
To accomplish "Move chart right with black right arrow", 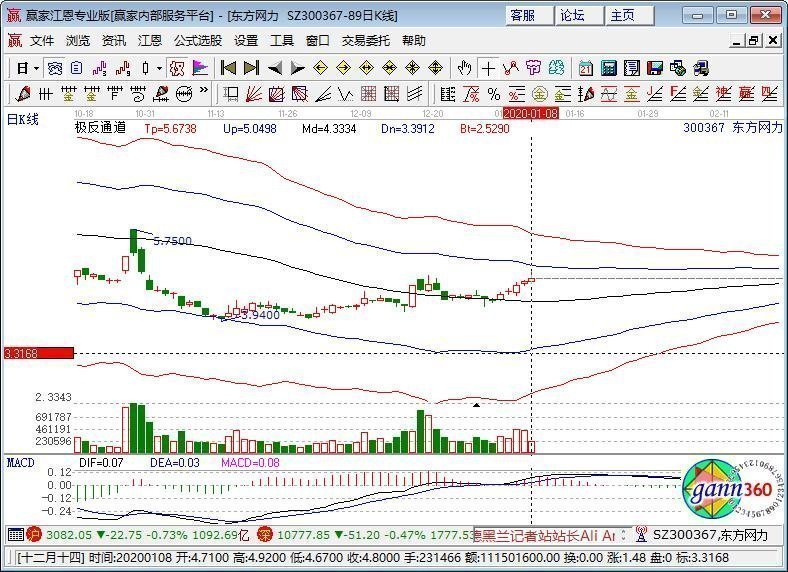I will (298, 68).
